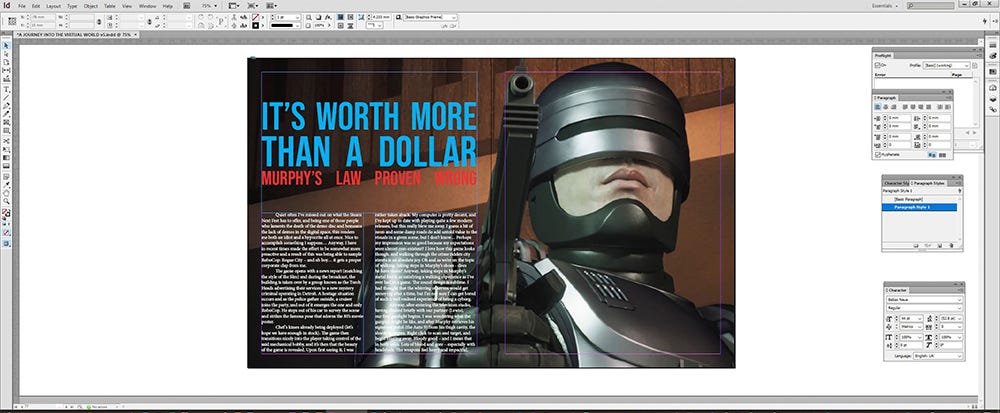Toggle the Preflight On checkbox
Screen dimensions: 1000x413
point(878,65)
